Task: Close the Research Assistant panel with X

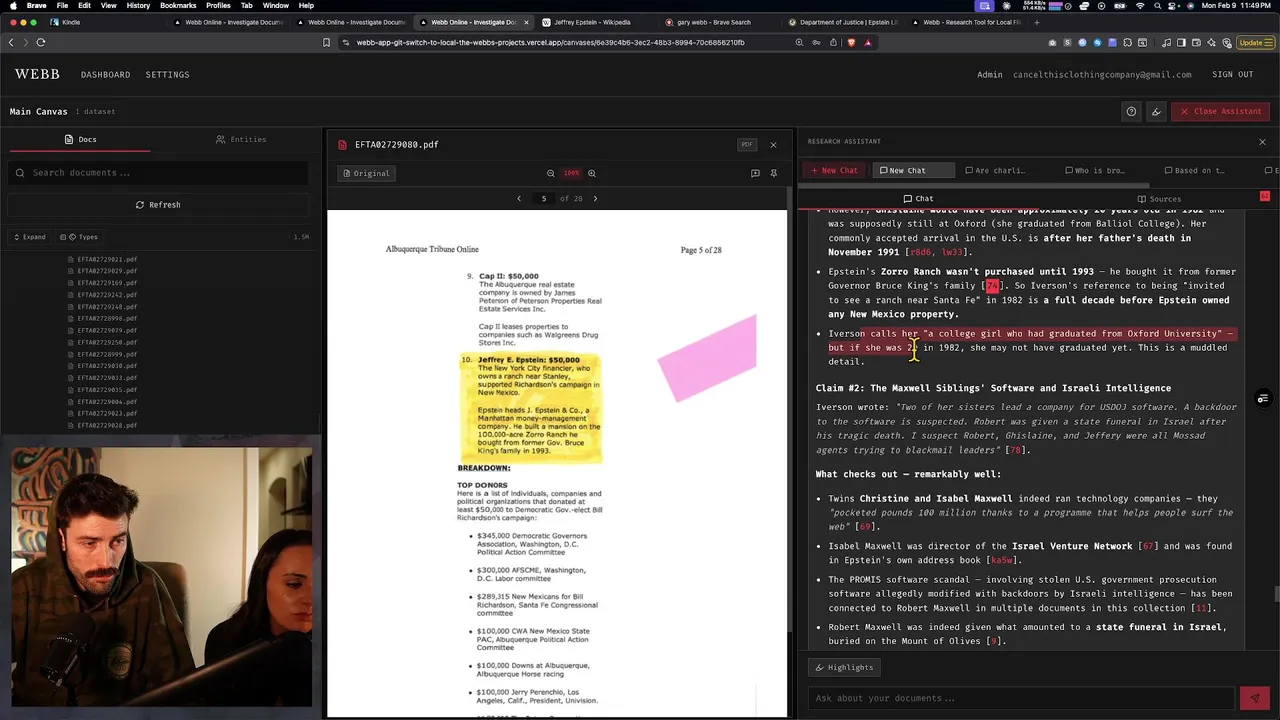Action: click(1262, 141)
